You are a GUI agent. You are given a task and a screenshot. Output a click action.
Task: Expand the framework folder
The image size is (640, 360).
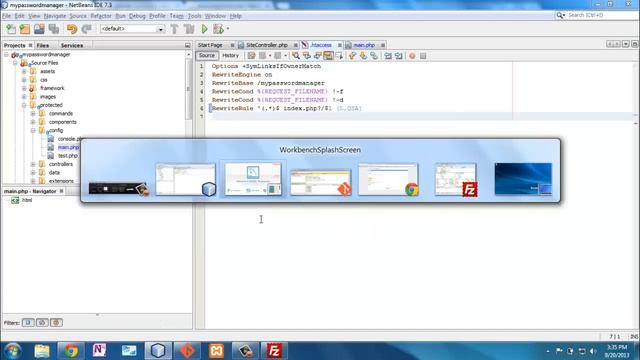pos(24,88)
